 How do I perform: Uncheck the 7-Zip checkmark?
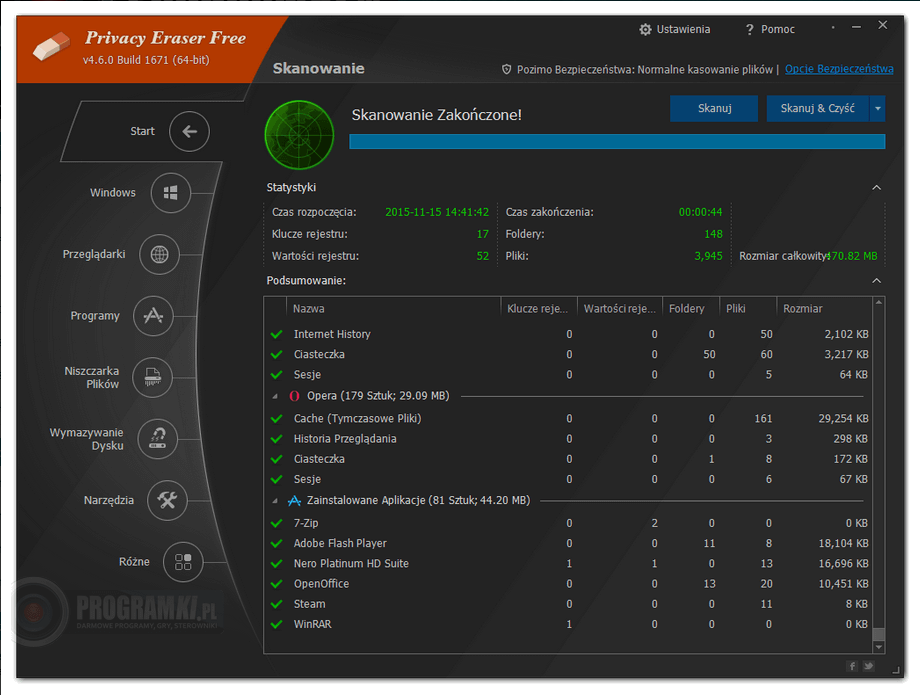[x=276, y=523]
